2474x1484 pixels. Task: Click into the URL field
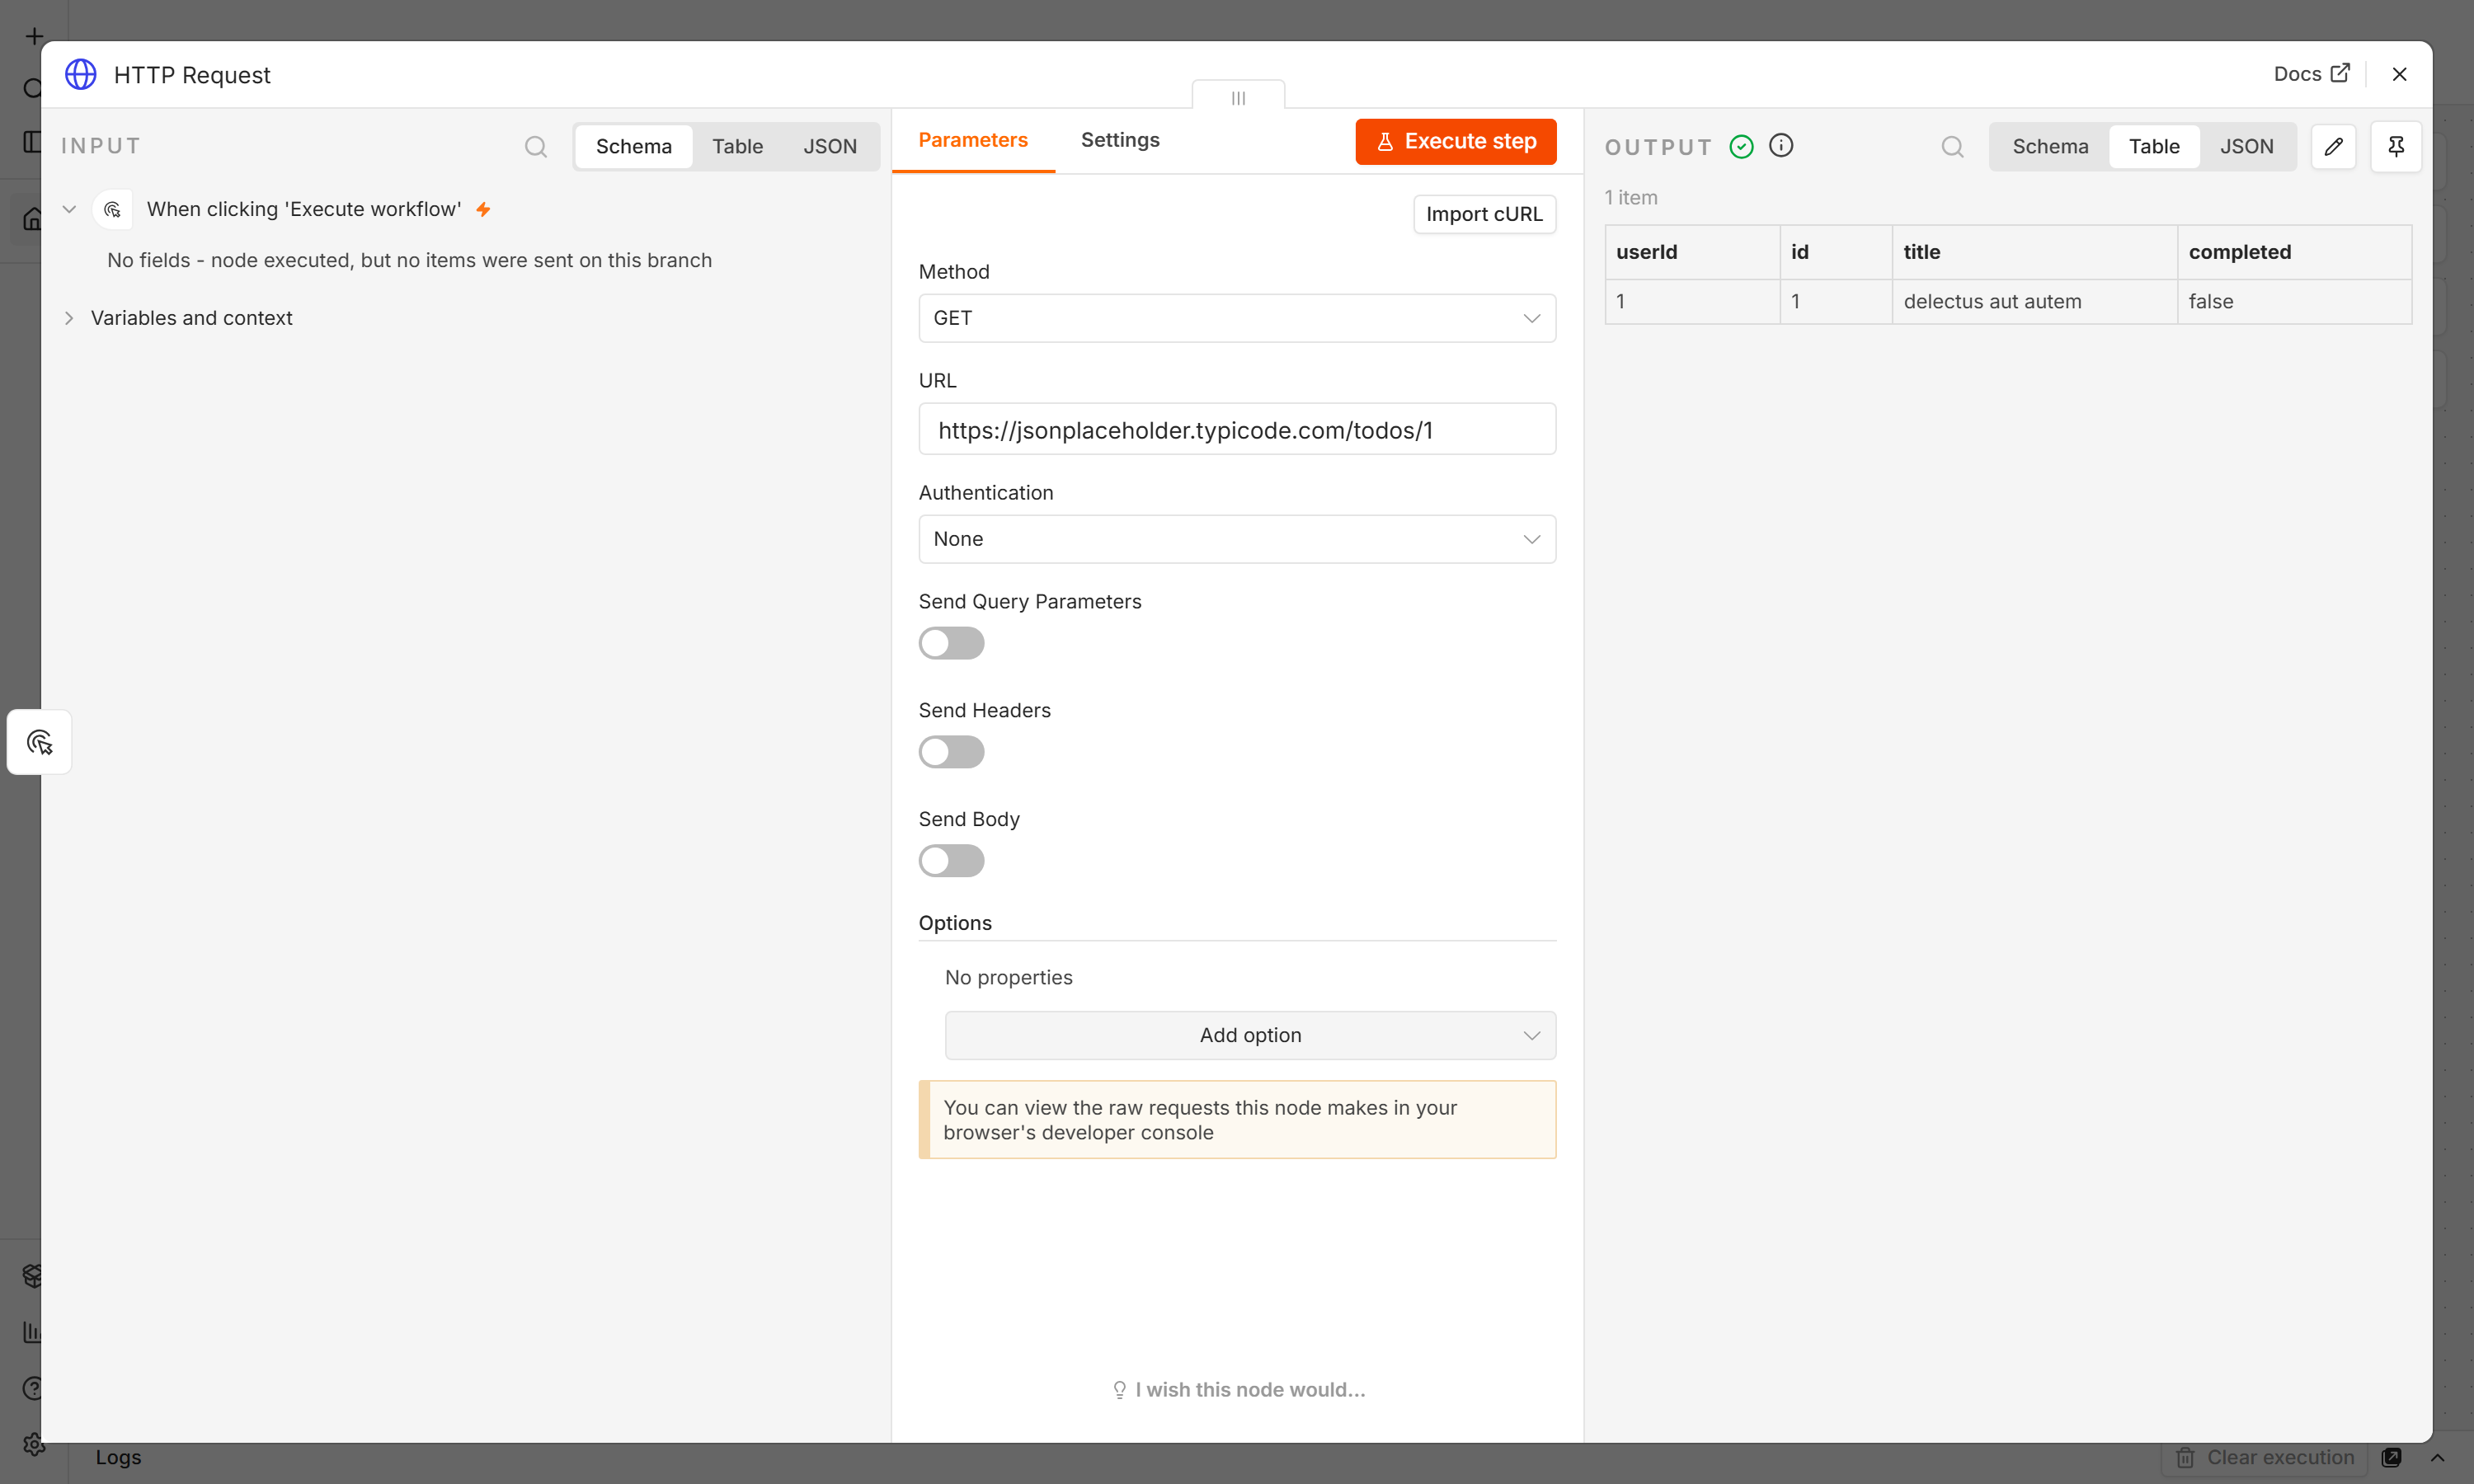pyautogui.click(x=1237, y=429)
